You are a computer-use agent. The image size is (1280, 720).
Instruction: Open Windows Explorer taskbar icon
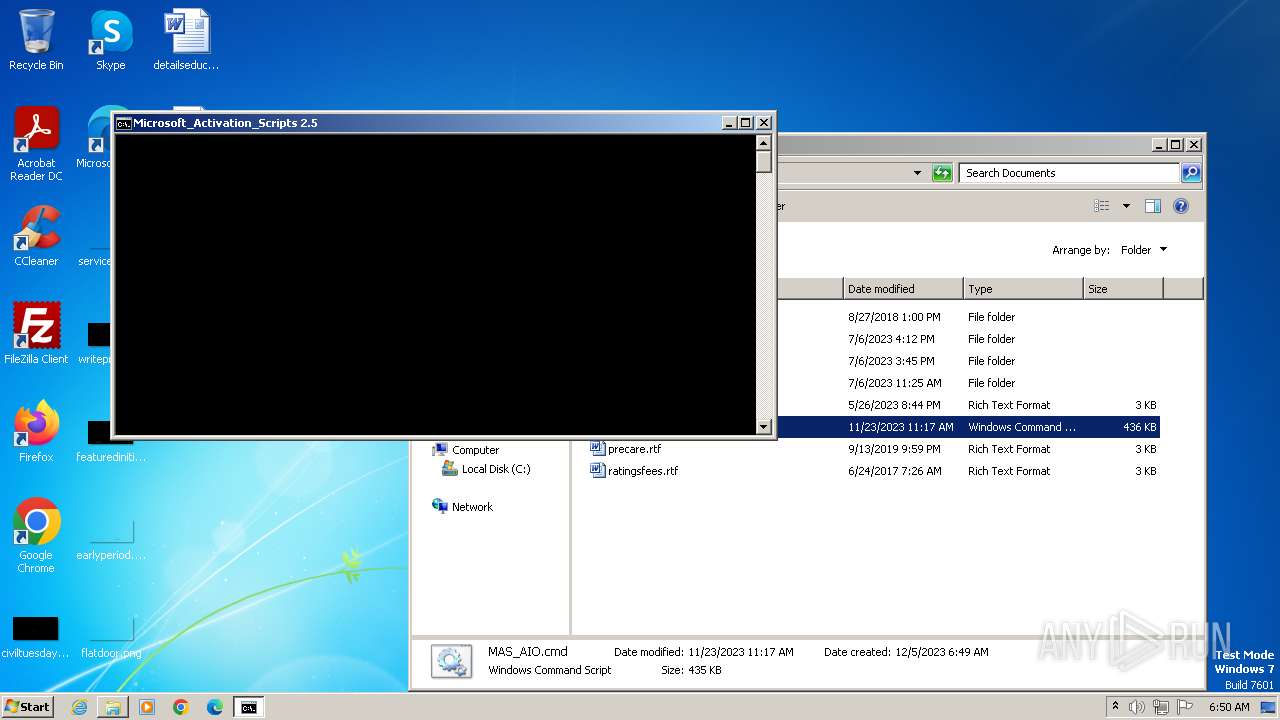point(113,707)
